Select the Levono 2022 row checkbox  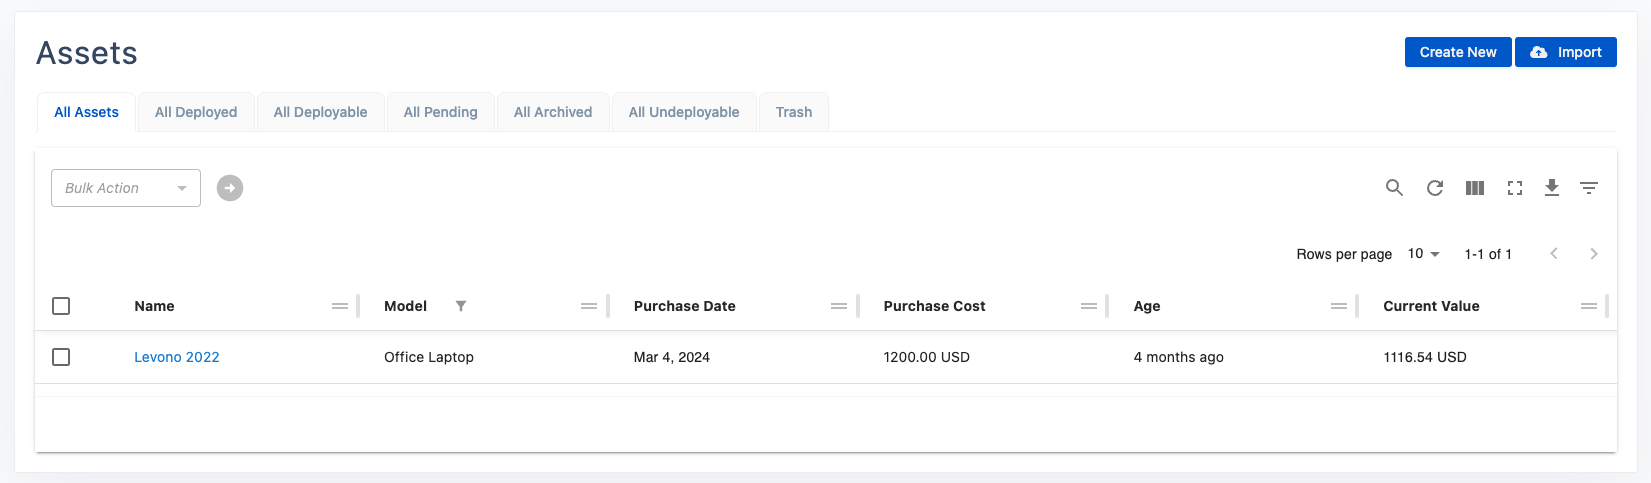61,357
